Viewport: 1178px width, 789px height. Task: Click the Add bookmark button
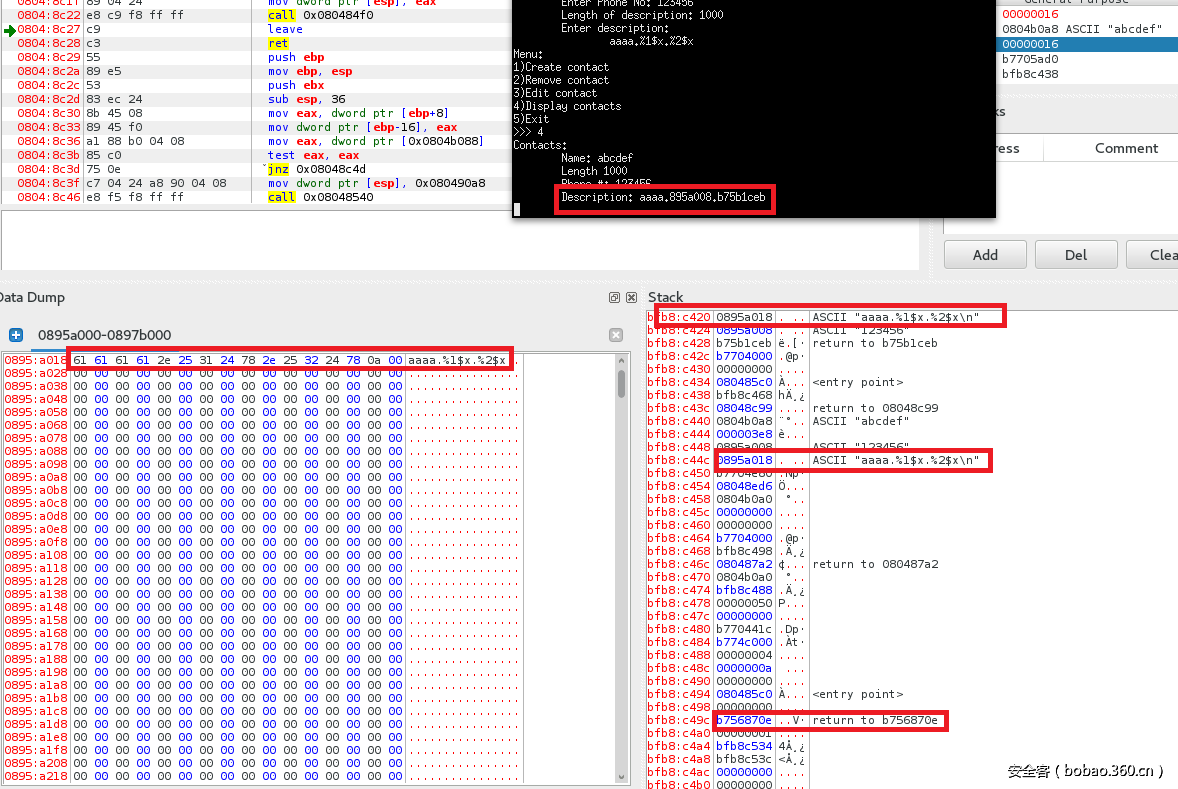(x=985, y=254)
